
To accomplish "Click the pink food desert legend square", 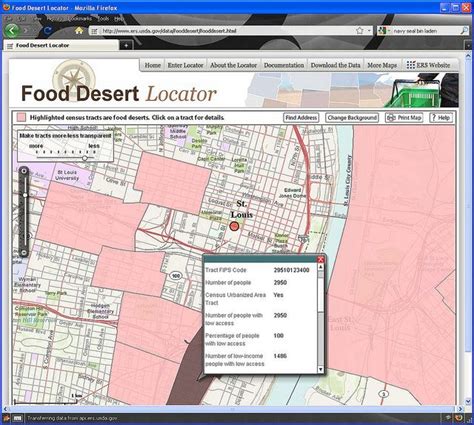I will point(21,117).
